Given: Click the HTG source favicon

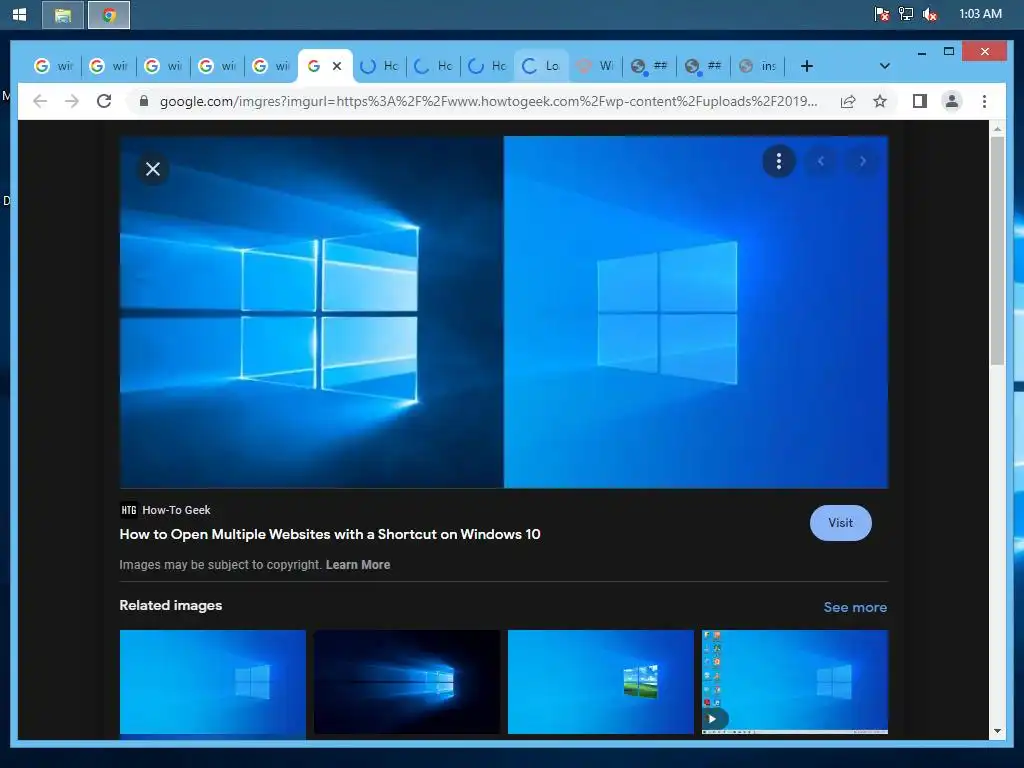Looking at the screenshot, I should (x=129, y=510).
